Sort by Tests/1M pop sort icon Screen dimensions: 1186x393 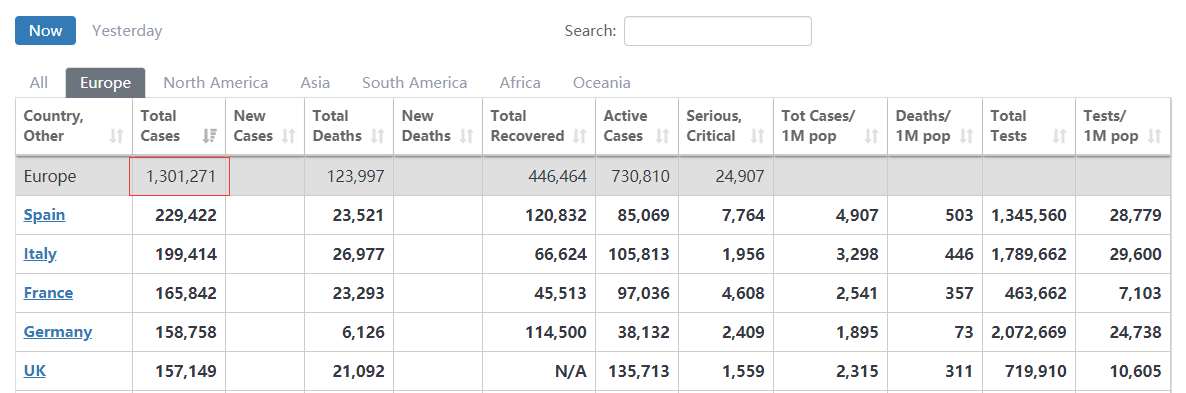[1154, 136]
